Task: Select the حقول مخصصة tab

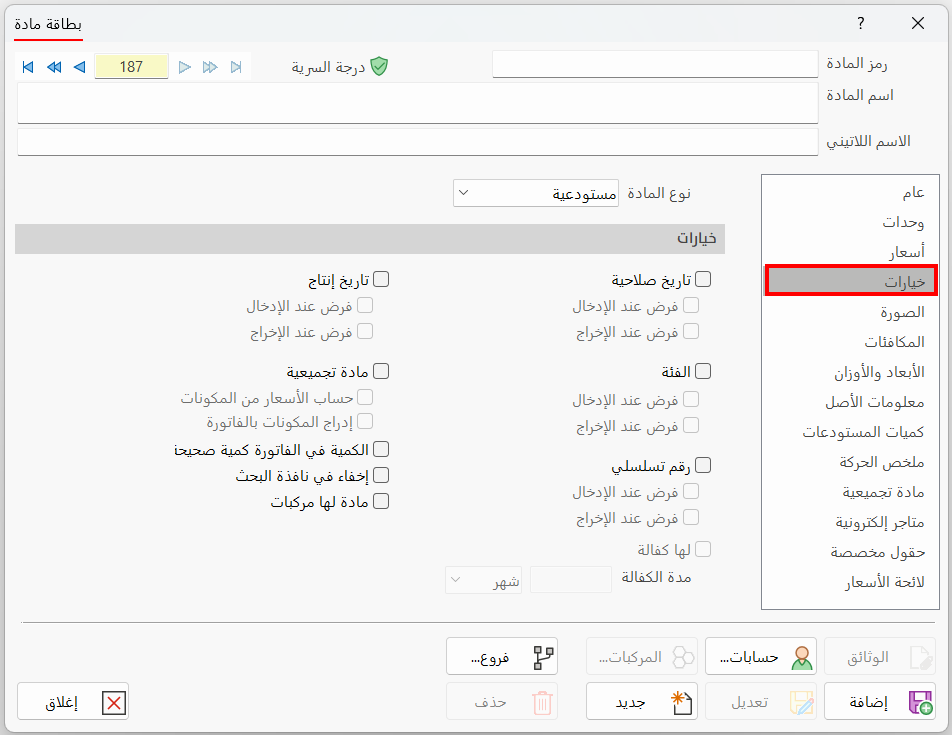Action: coord(850,552)
